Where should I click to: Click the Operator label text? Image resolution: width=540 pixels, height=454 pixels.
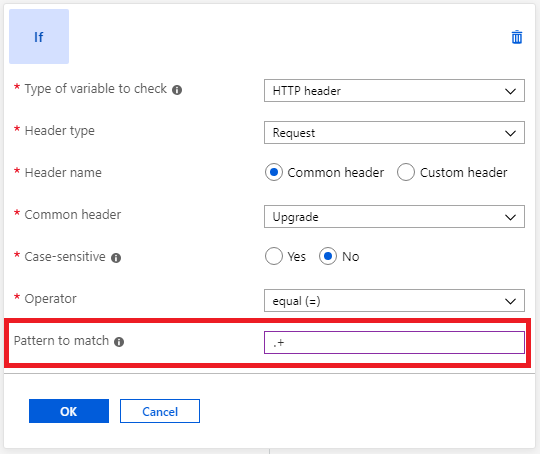[x=51, y=299]
